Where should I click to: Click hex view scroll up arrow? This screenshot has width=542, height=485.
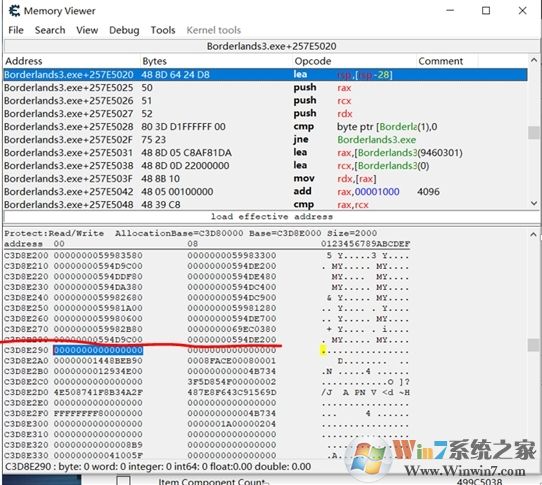click(534, 235)
